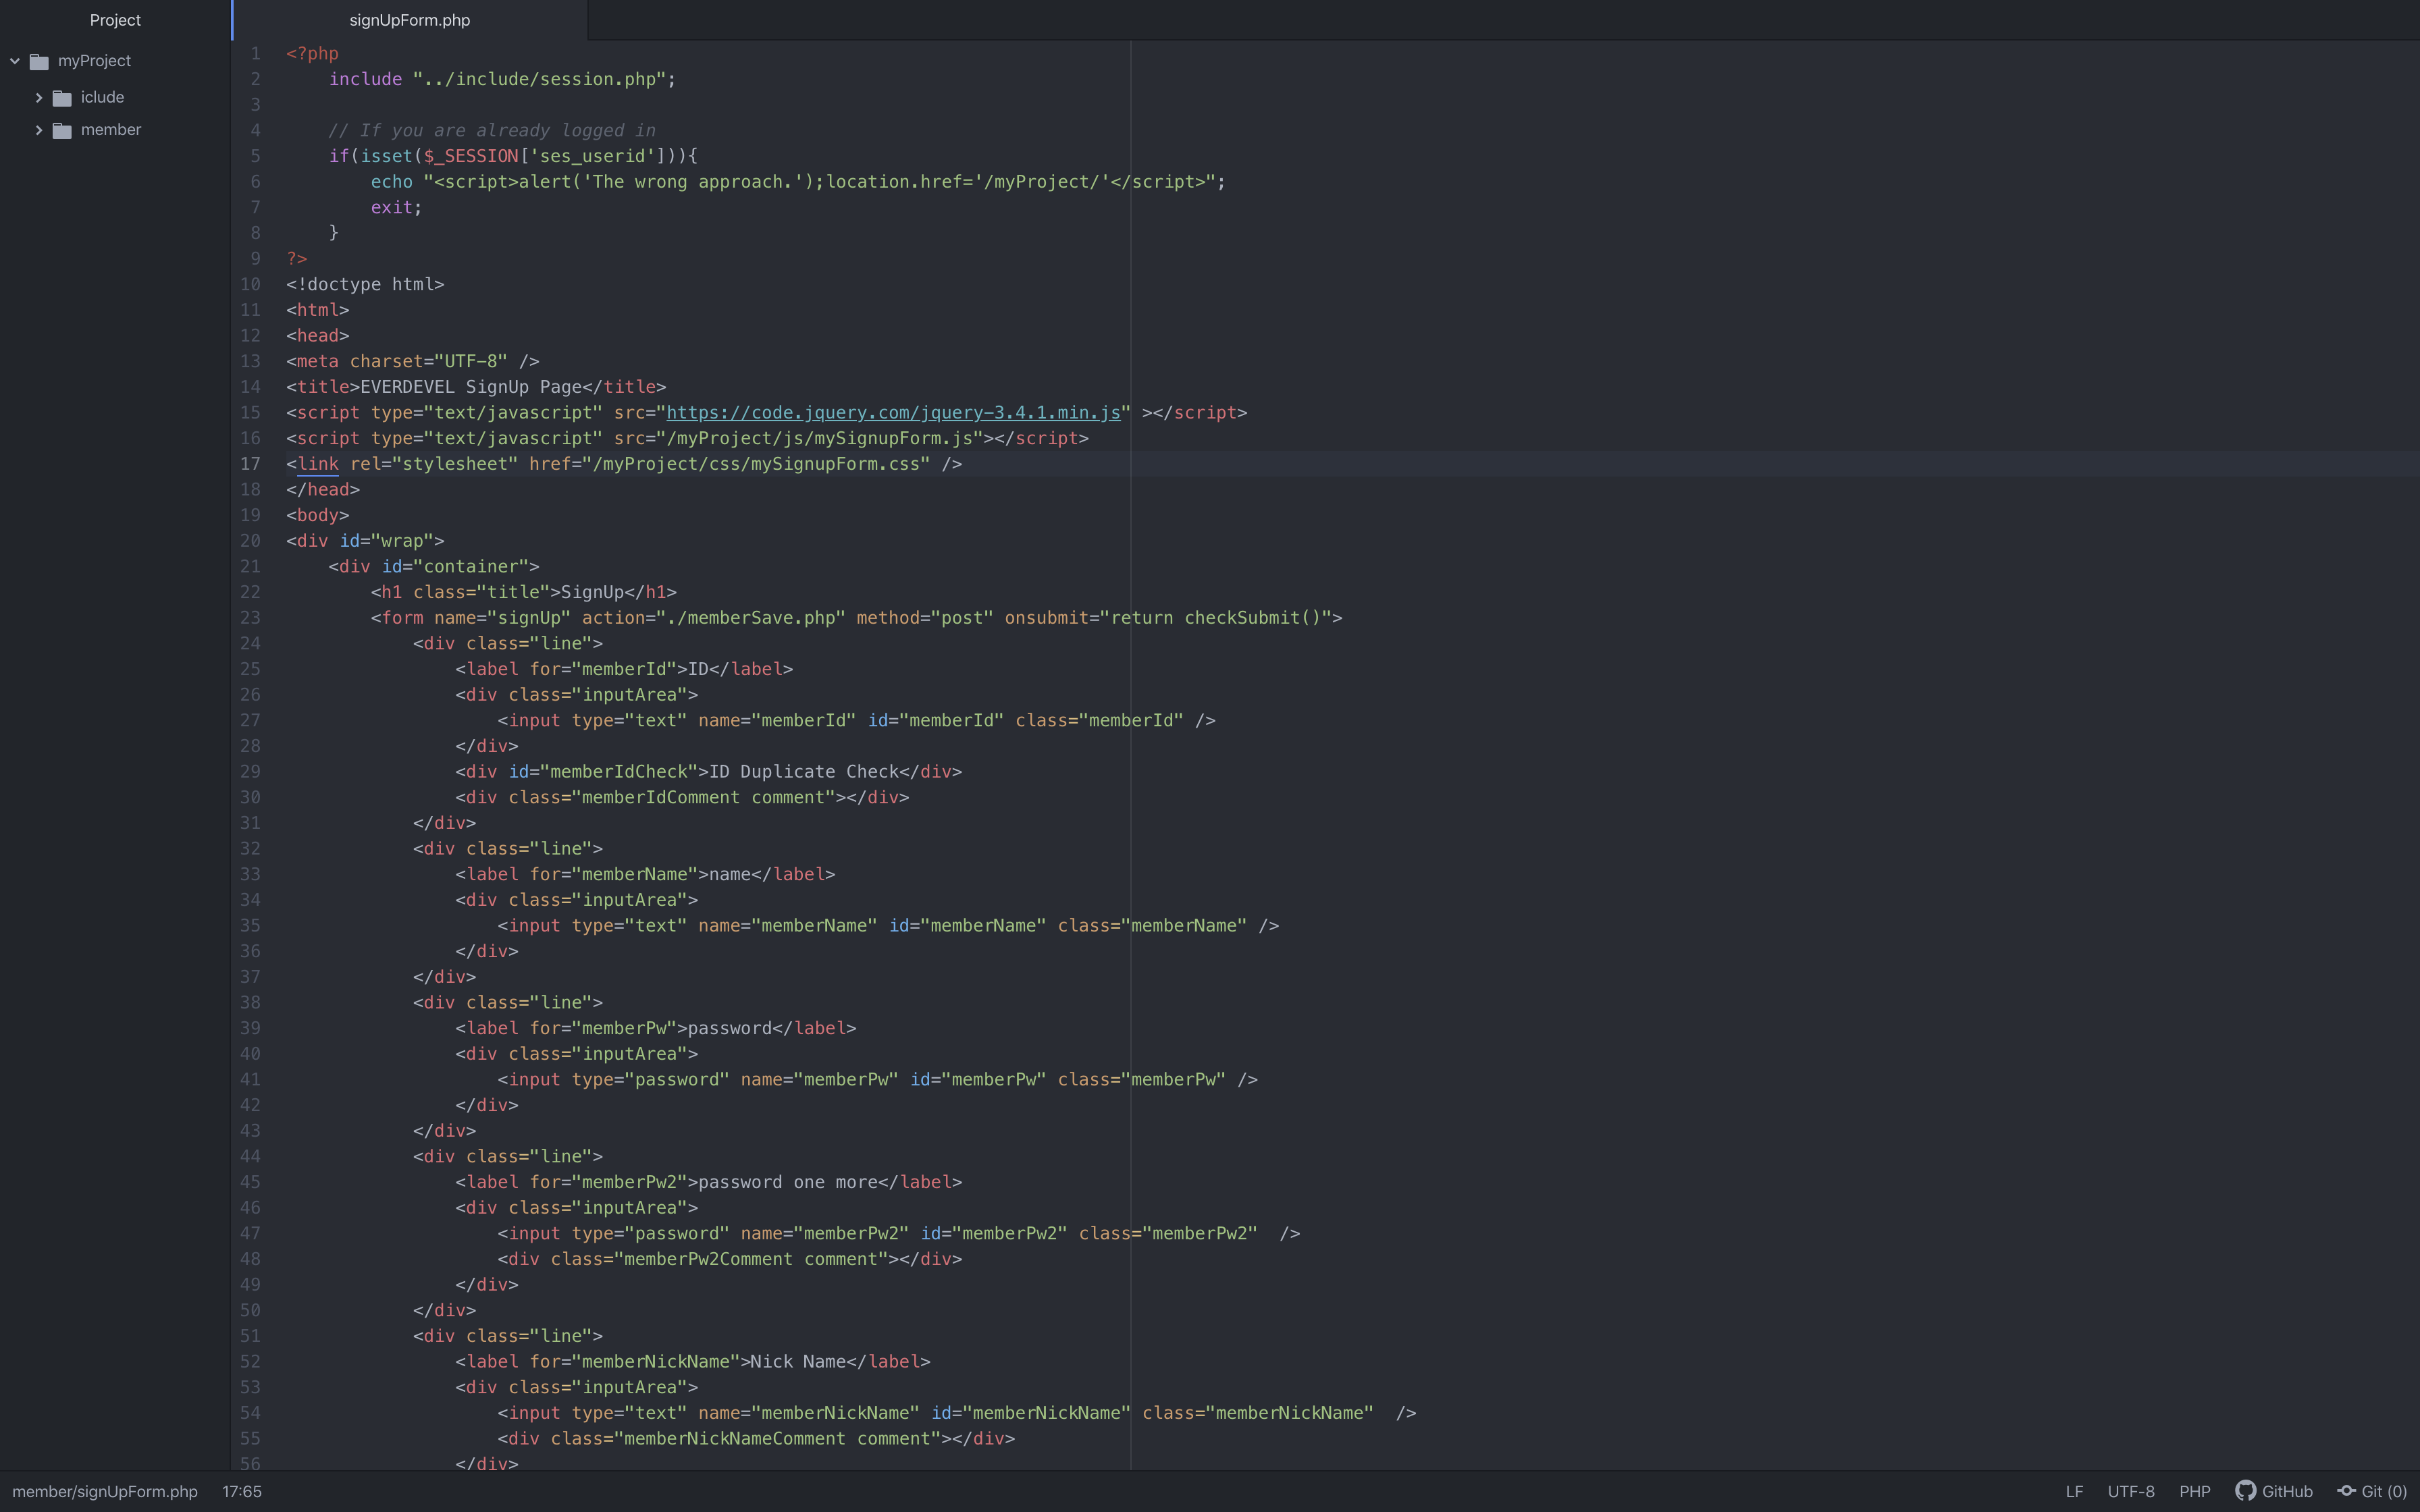
Task: Change the LF line ending setting
Action: point(2074,1491)
